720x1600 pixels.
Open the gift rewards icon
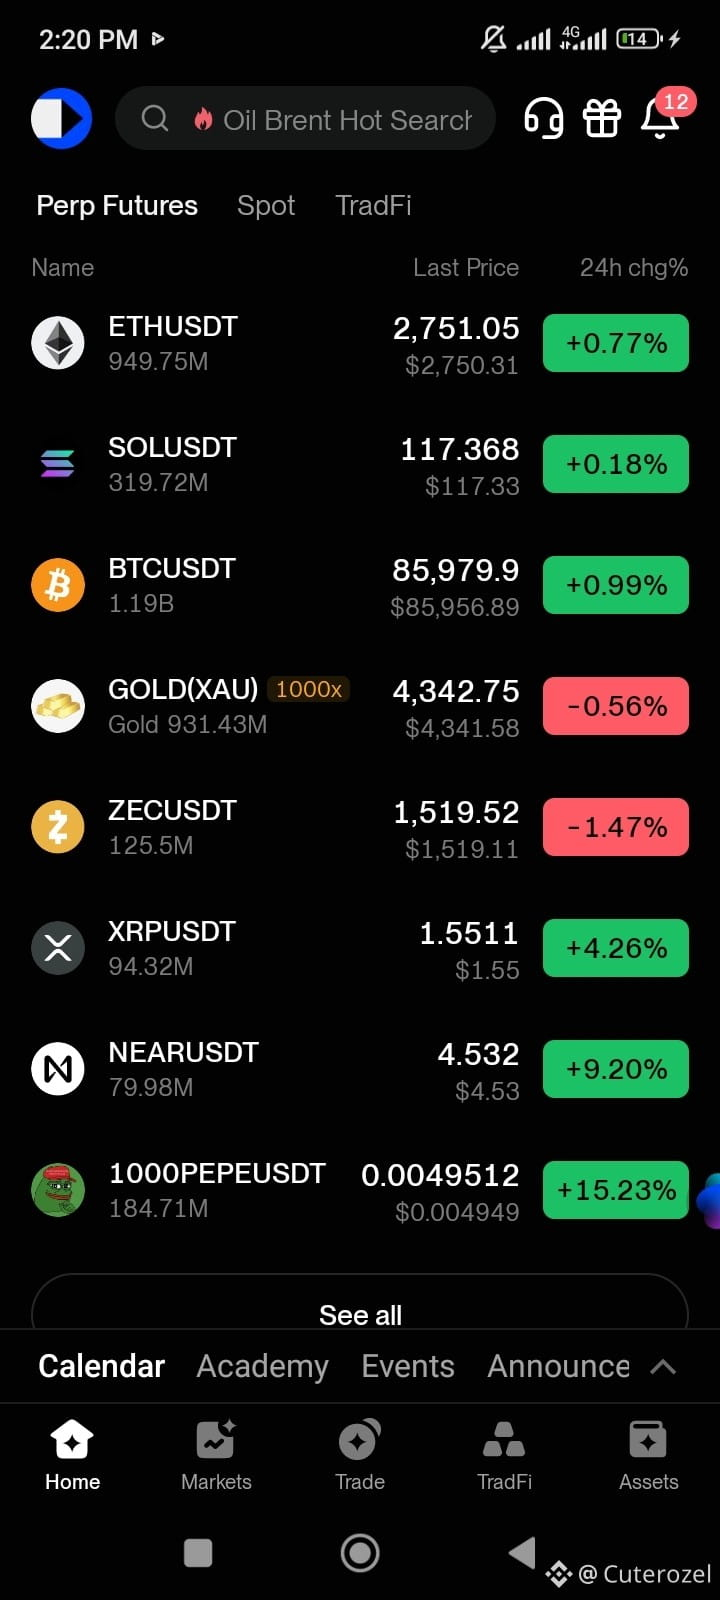(602, 119)
